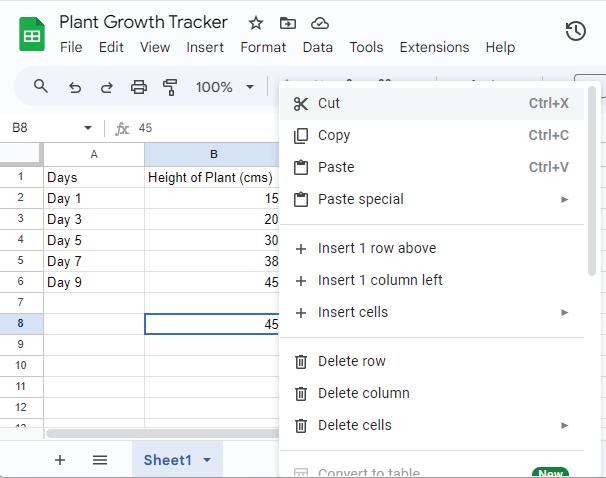Open the 100% zoom dropdown
The image size is (606, 478).
click(x=225, y=87)
